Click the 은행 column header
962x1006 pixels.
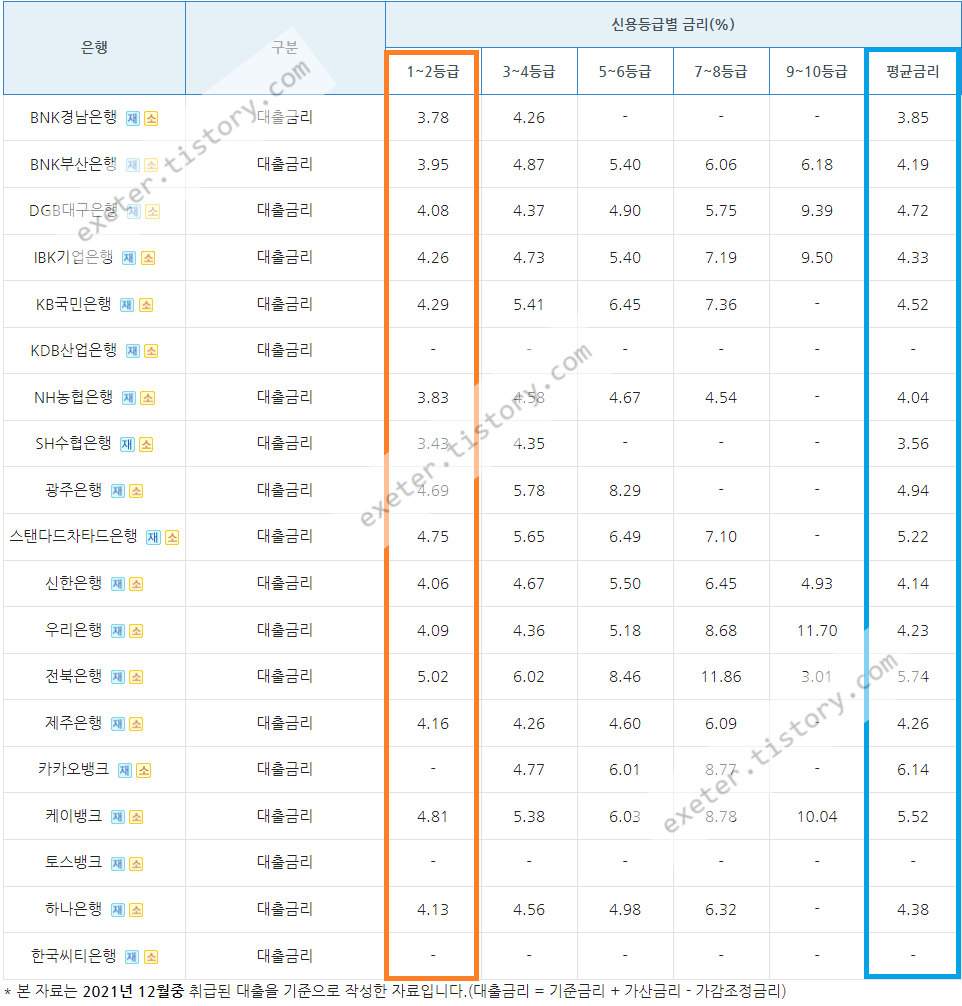94,47
